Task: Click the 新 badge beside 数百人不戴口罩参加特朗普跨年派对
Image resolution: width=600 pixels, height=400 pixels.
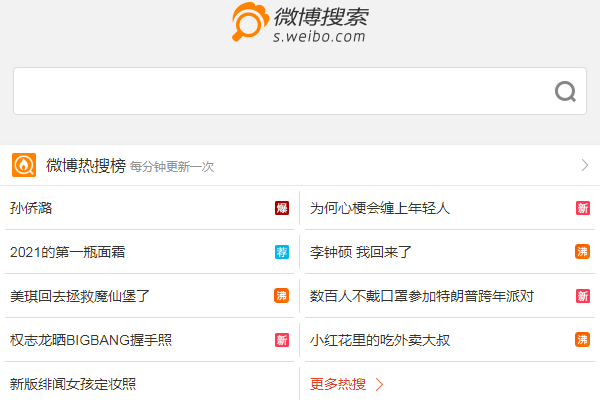Action: tap(582, 296)
